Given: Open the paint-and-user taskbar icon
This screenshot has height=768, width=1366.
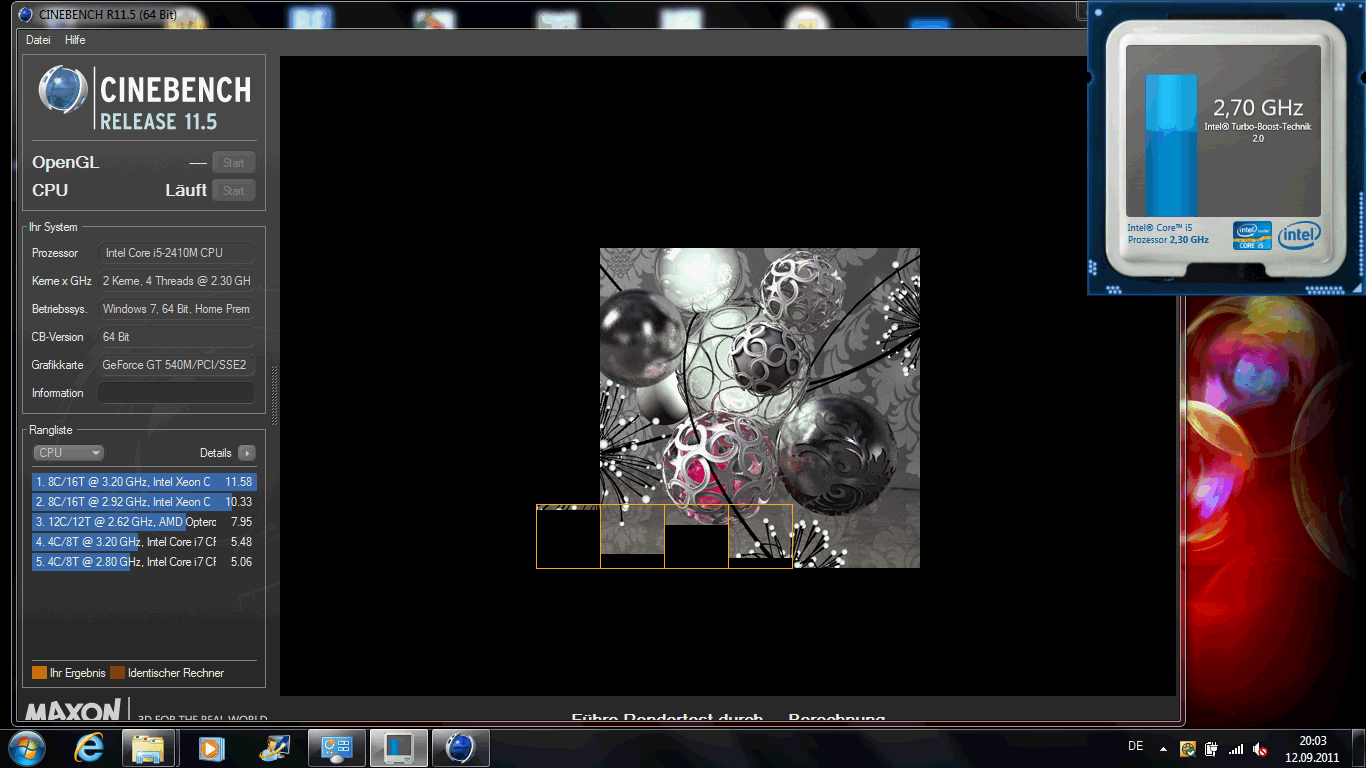Looking at the screenshot, I should click(273, 748).
